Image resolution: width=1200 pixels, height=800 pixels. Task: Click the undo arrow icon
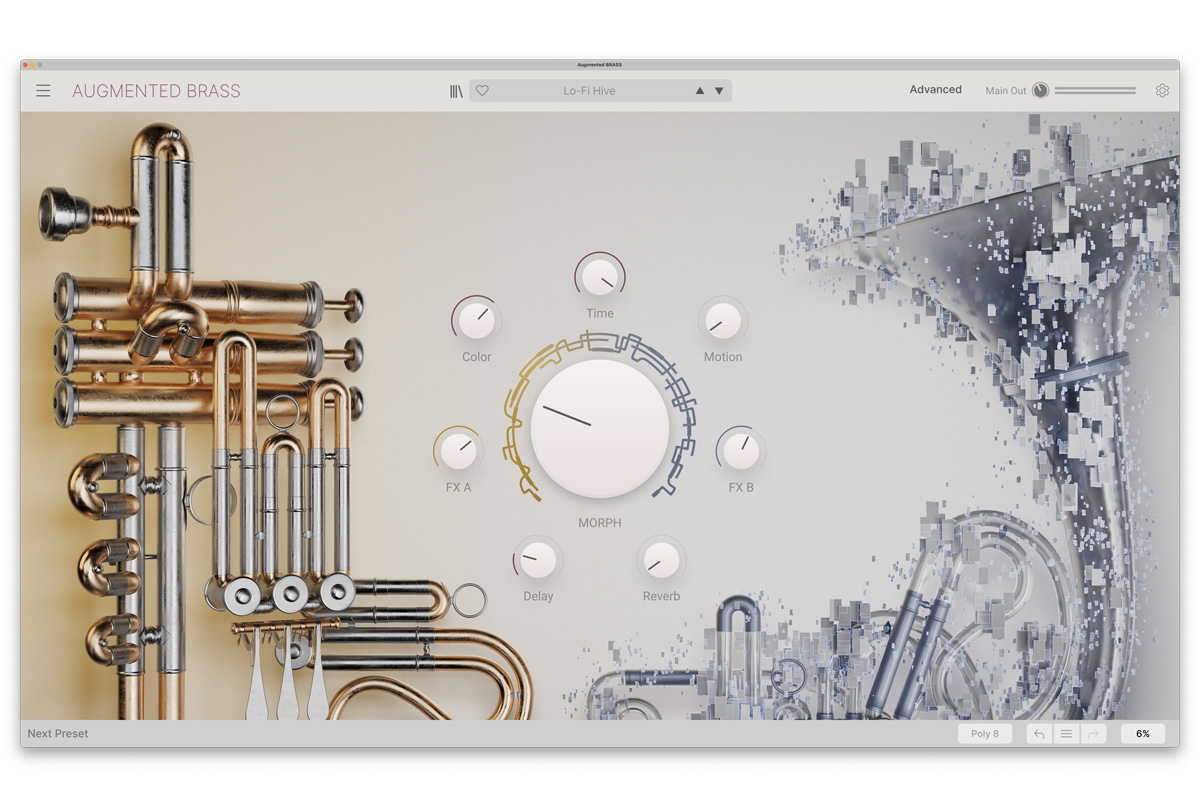tap(1039, 734)
